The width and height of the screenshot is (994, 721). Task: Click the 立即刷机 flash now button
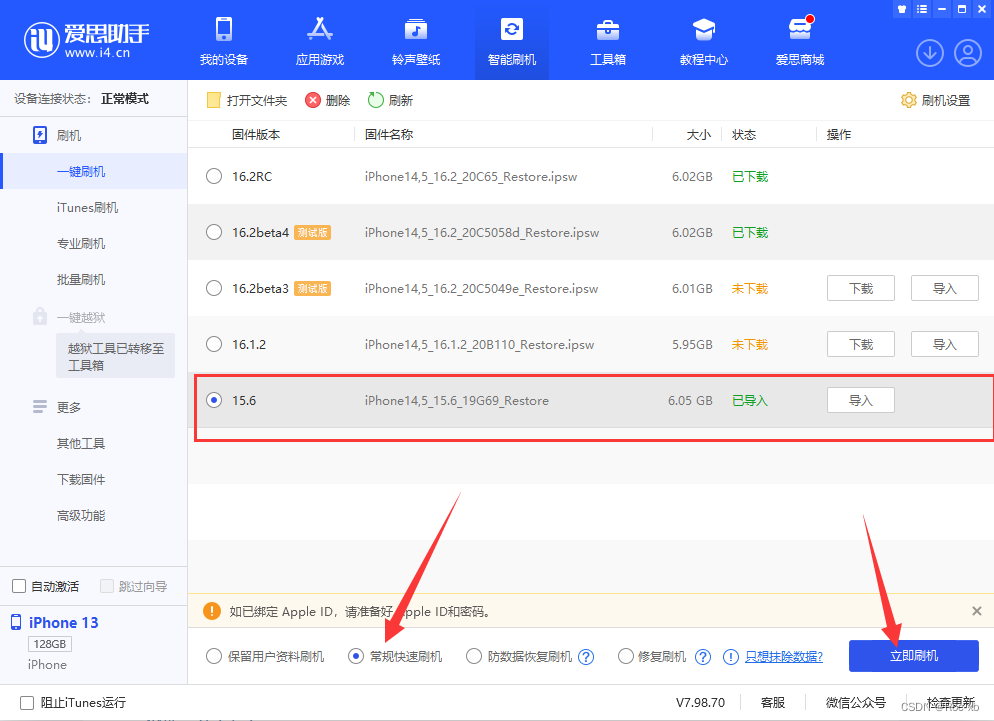click(x=913, y=656)
